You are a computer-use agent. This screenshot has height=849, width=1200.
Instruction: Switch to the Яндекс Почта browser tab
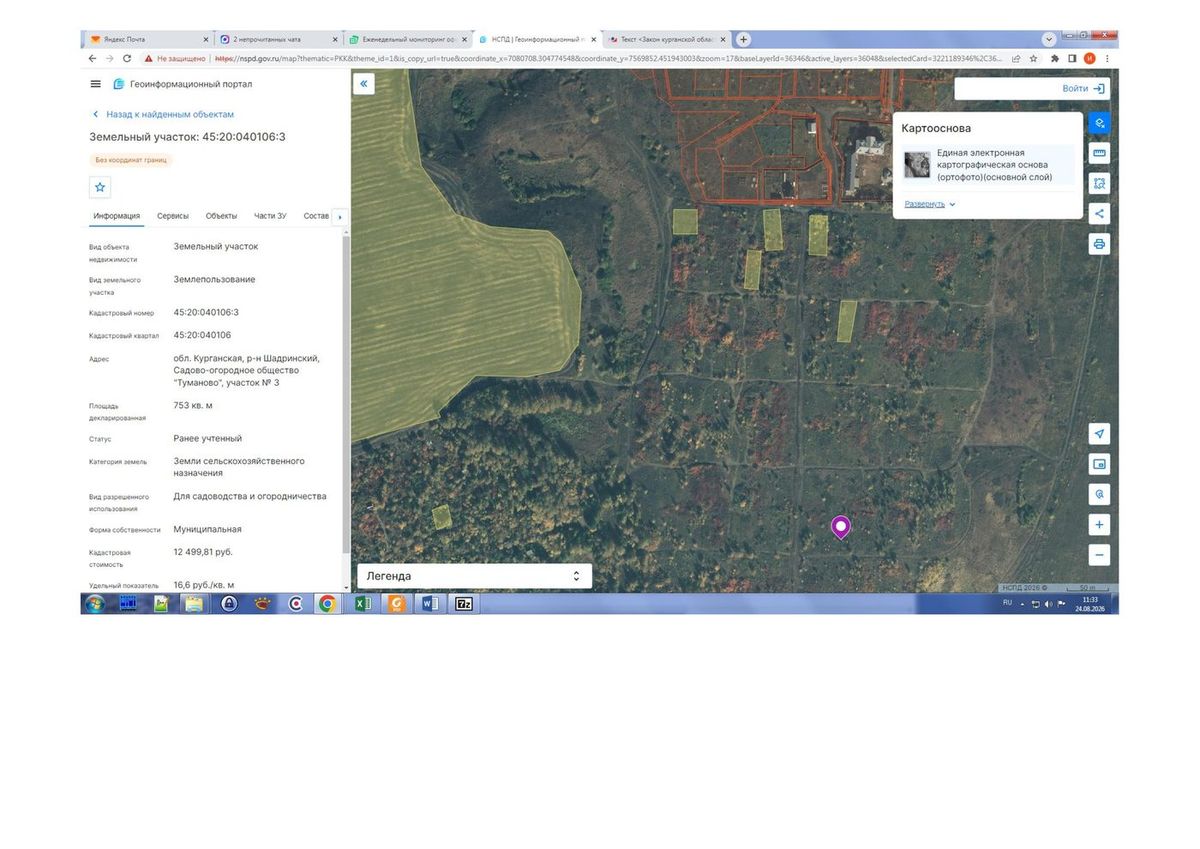point(147,39)
